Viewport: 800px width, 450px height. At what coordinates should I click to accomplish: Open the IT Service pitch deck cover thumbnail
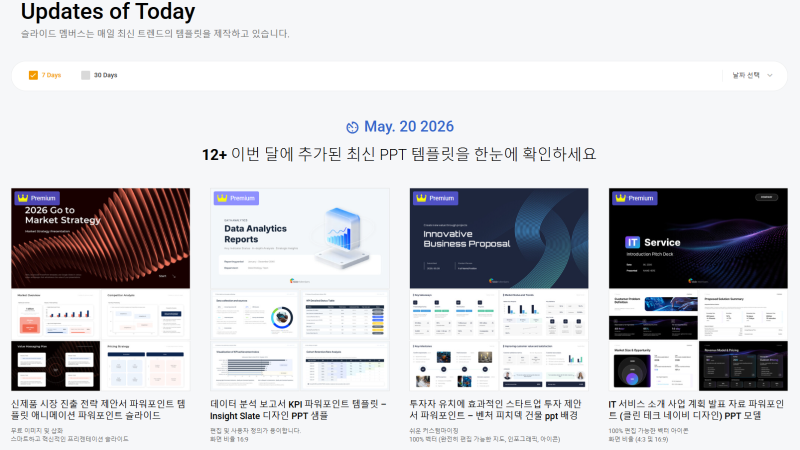[698, 238]
